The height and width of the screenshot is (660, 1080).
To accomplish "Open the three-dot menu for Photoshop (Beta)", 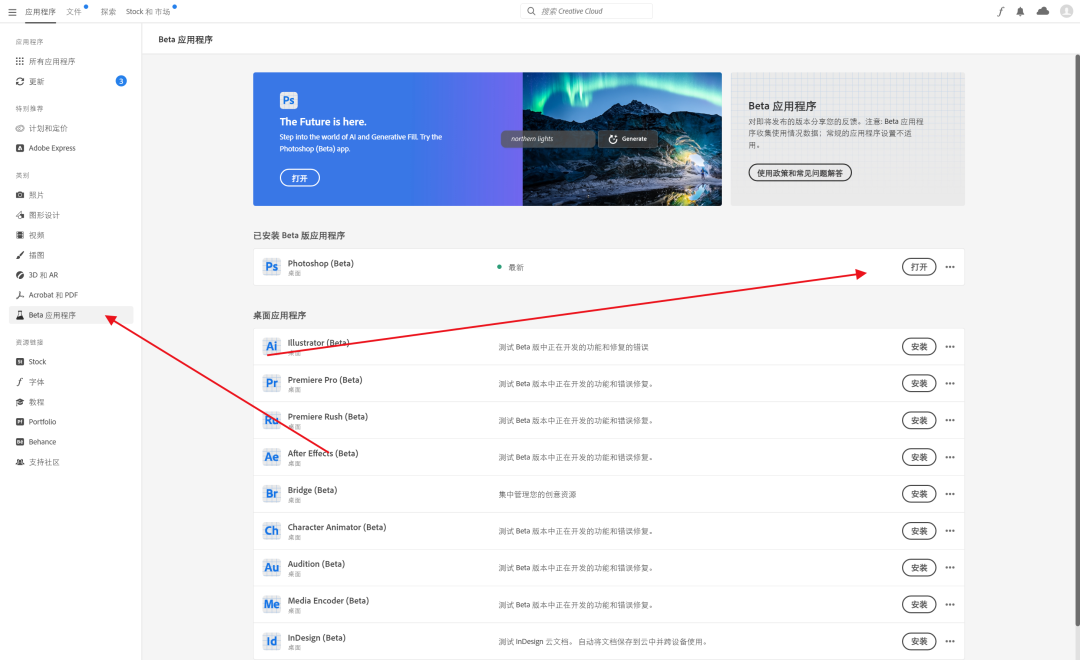I will [x=949, y=266].
